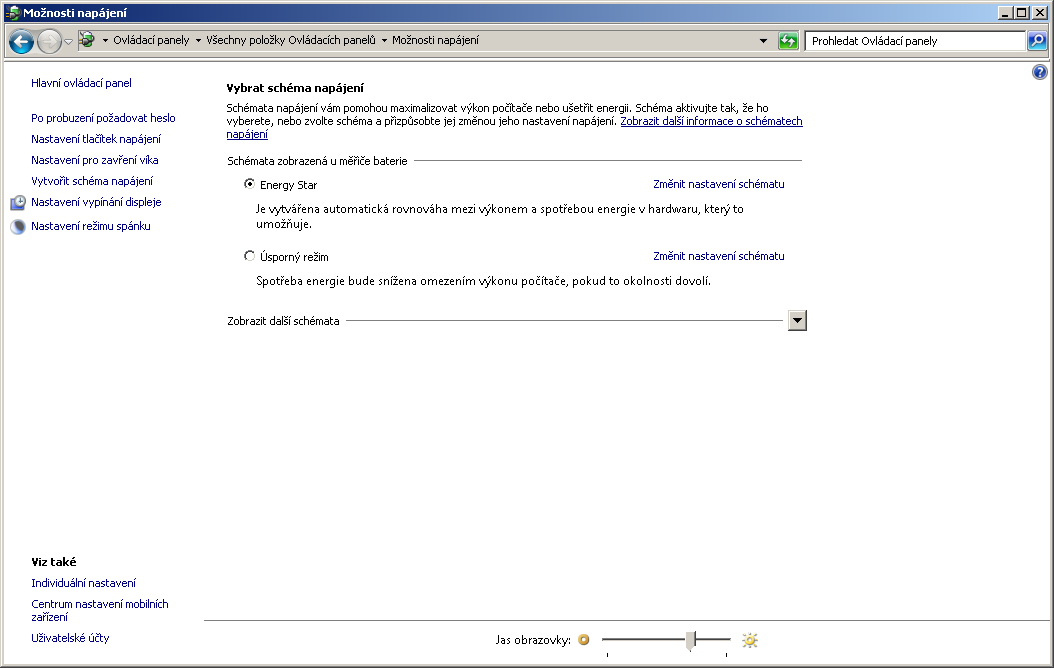Click the greyed Forward arrow button
Image resolution: width=1054 pixels, height=668 pixels.
49,41
